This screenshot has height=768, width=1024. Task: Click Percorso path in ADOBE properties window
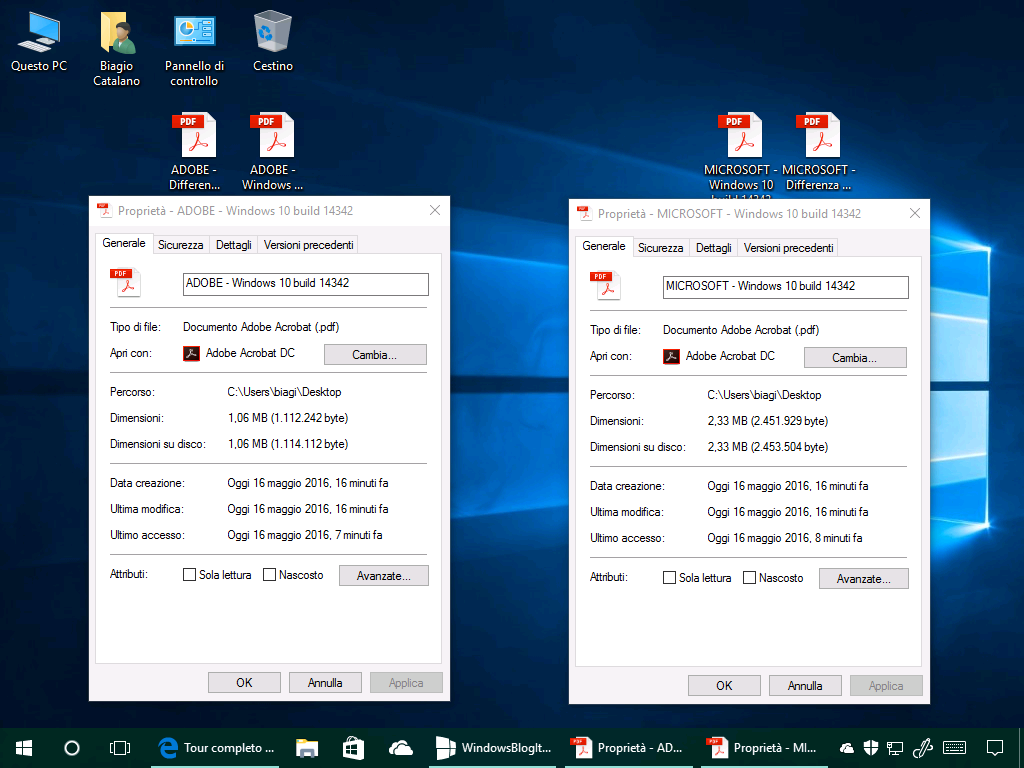click(284, 392)
